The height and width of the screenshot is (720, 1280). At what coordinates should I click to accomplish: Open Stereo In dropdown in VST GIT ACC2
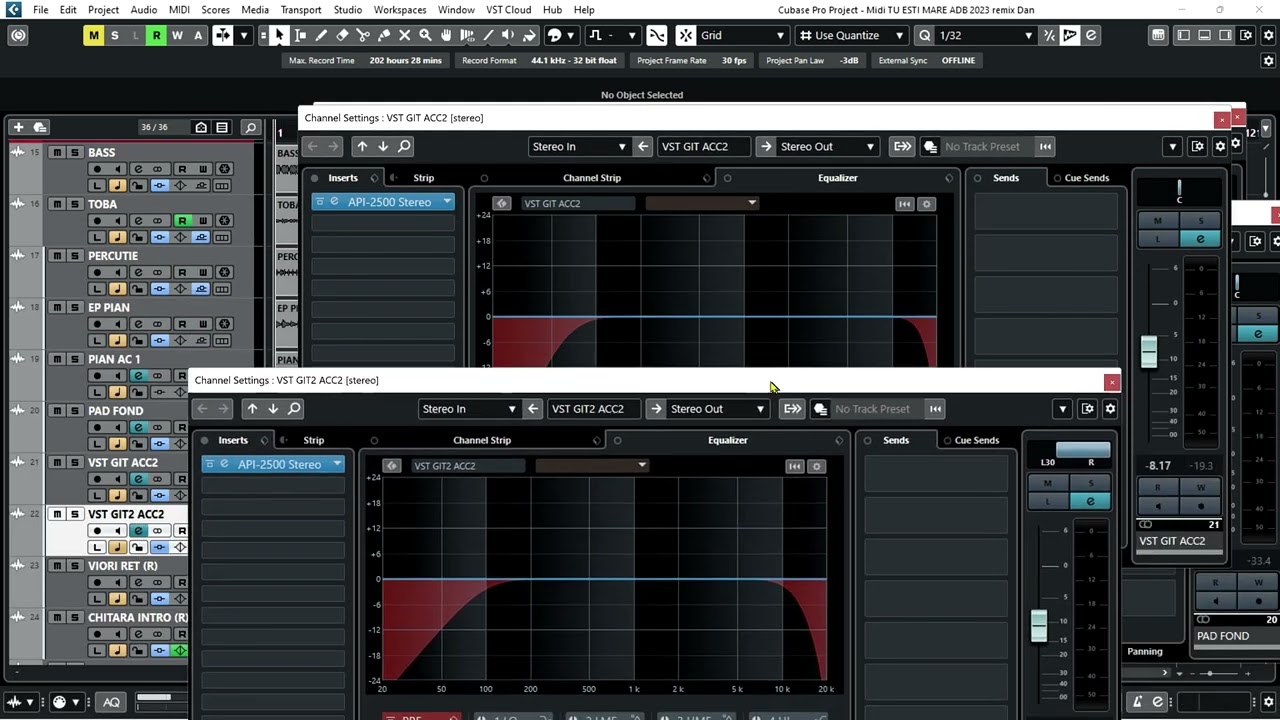point(579,146)
